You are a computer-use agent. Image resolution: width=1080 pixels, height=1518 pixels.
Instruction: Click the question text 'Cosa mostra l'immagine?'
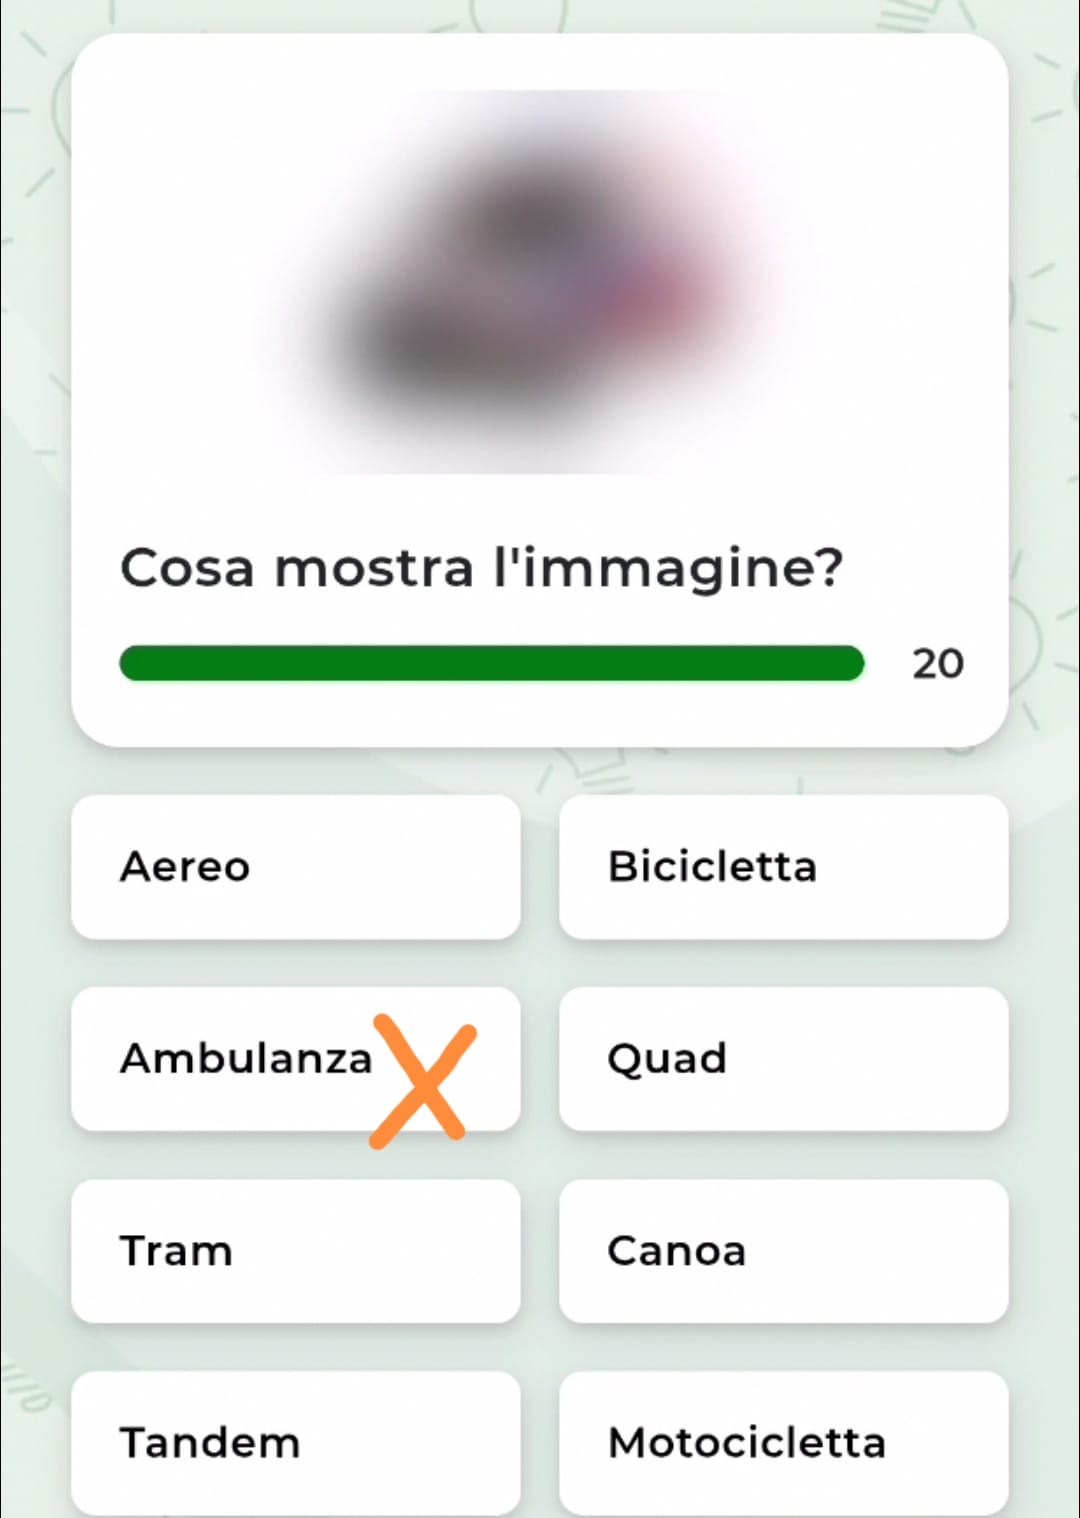481,568
